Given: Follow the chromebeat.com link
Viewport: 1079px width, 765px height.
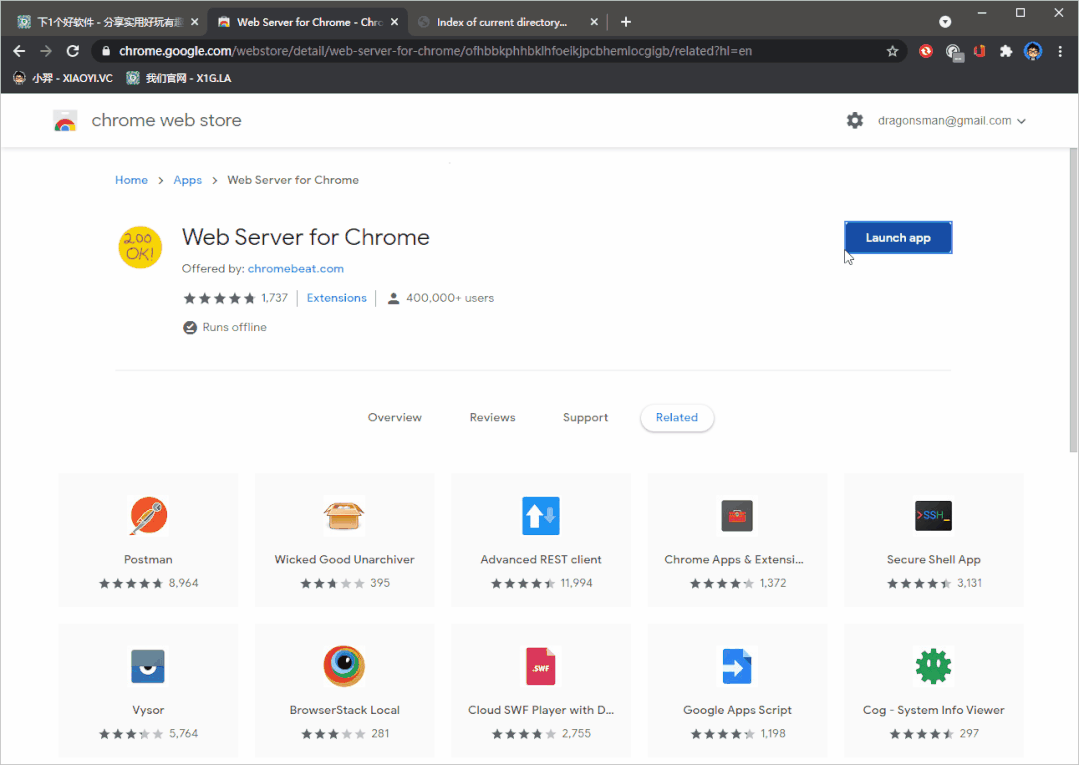Looking at the screenshot, I should pyautogui.click(x=295, y=269).
